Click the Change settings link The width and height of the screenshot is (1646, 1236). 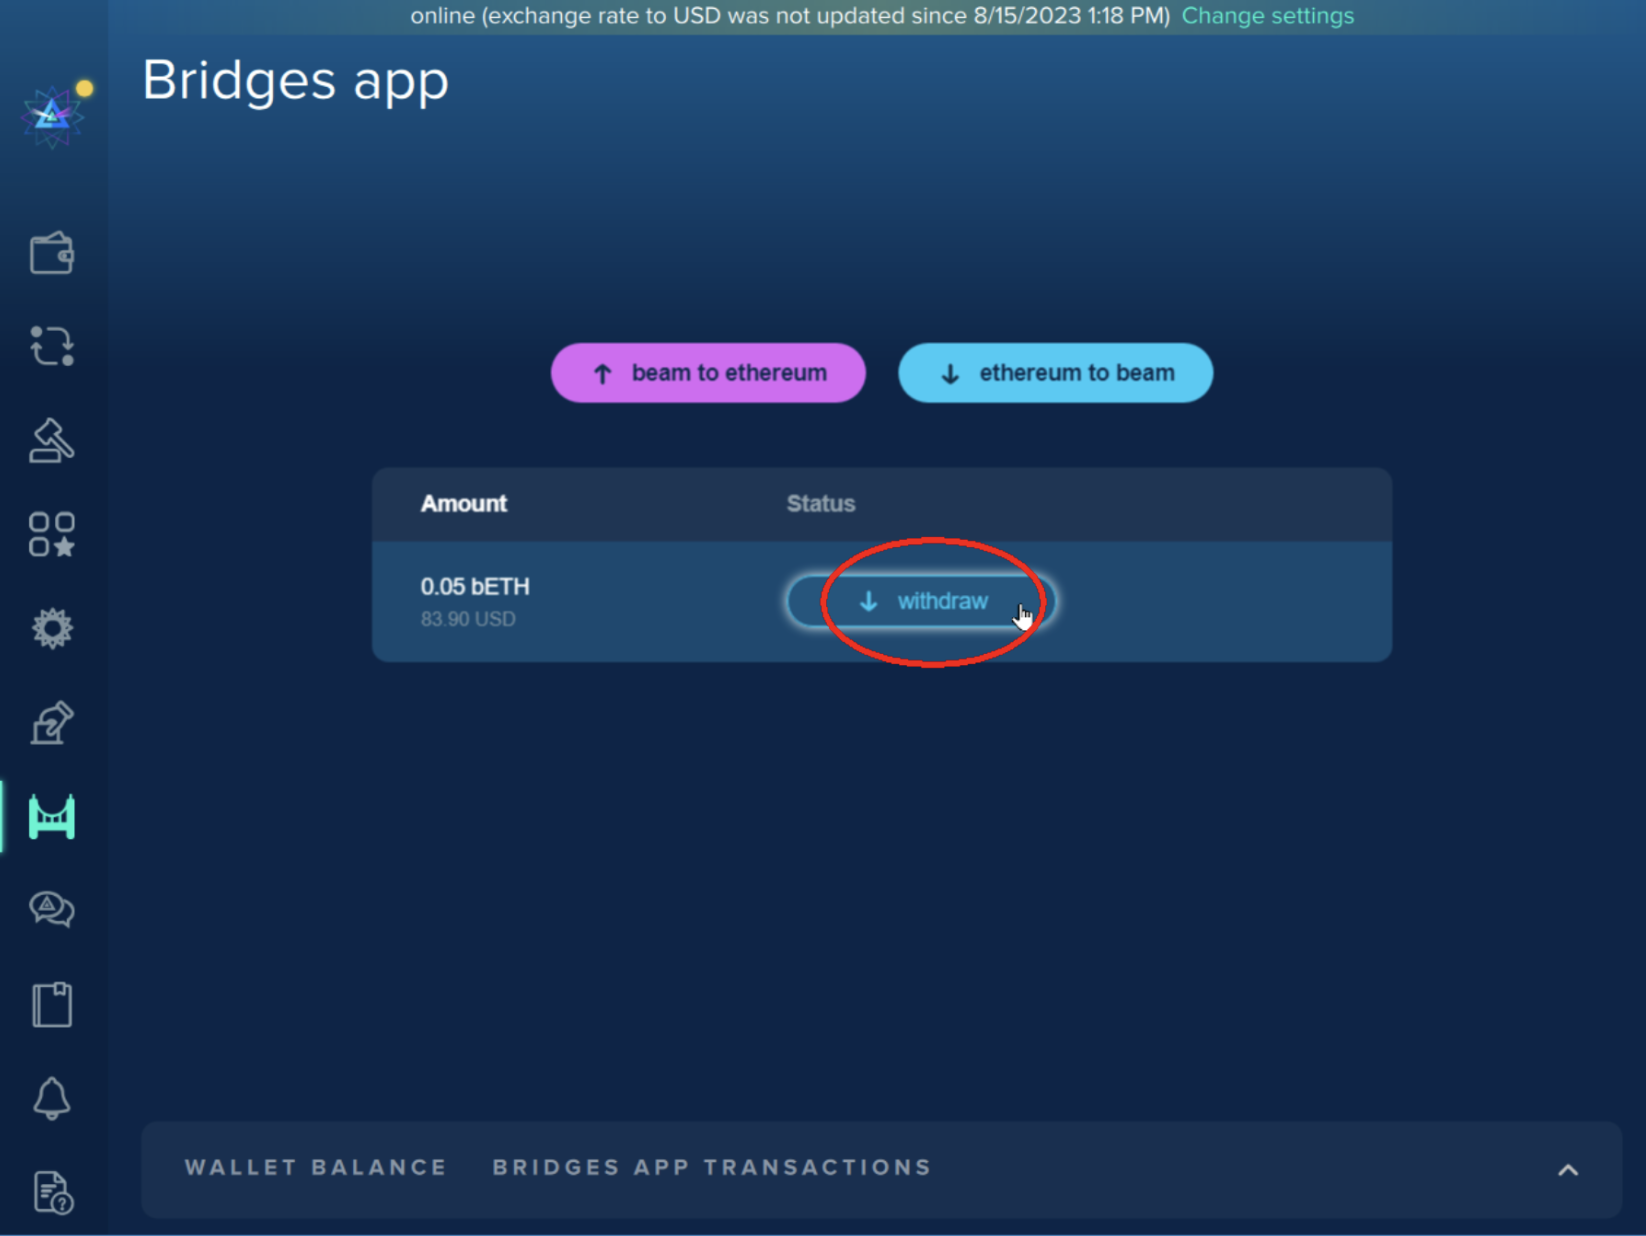pos(1267,16)
